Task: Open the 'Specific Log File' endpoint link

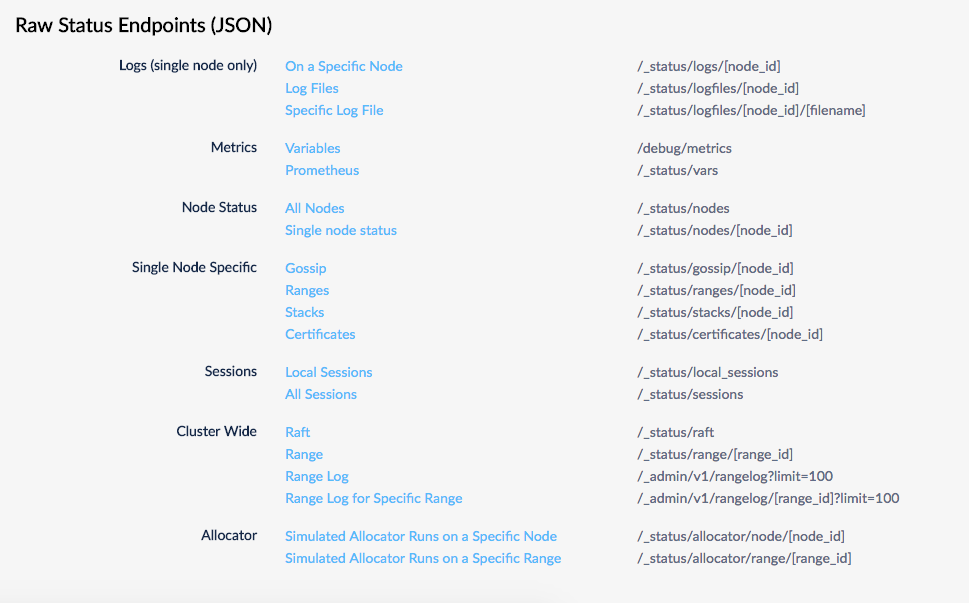Action: pyautogui.click(x=334, y=110)
